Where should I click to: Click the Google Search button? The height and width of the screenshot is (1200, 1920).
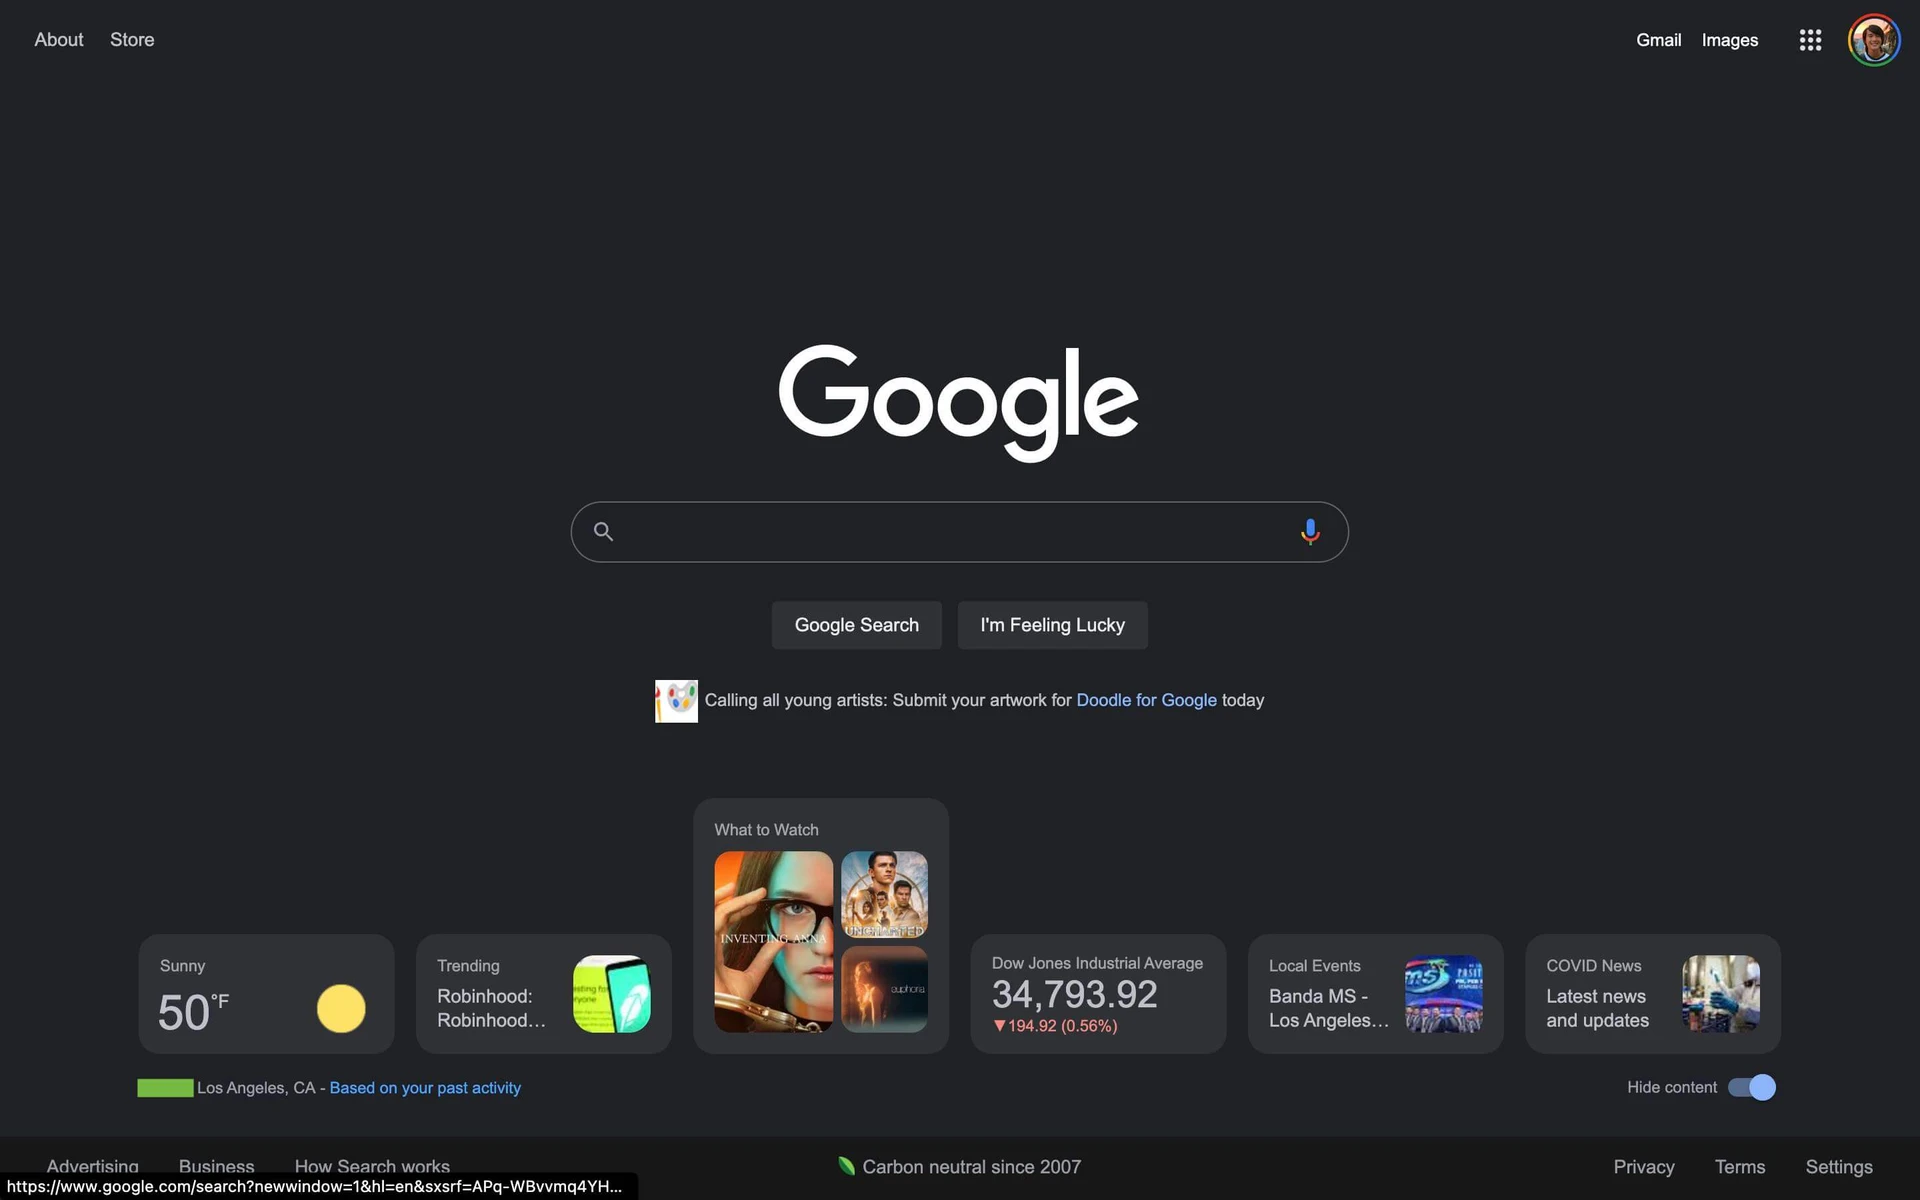pos(856,624)
